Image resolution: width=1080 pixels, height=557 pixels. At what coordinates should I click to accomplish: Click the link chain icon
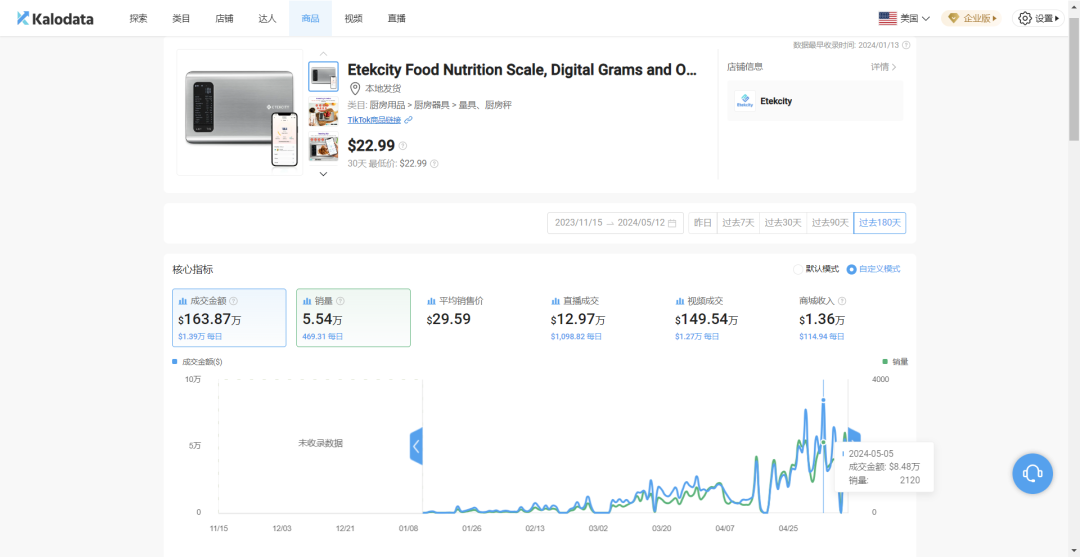click(408, 120)
